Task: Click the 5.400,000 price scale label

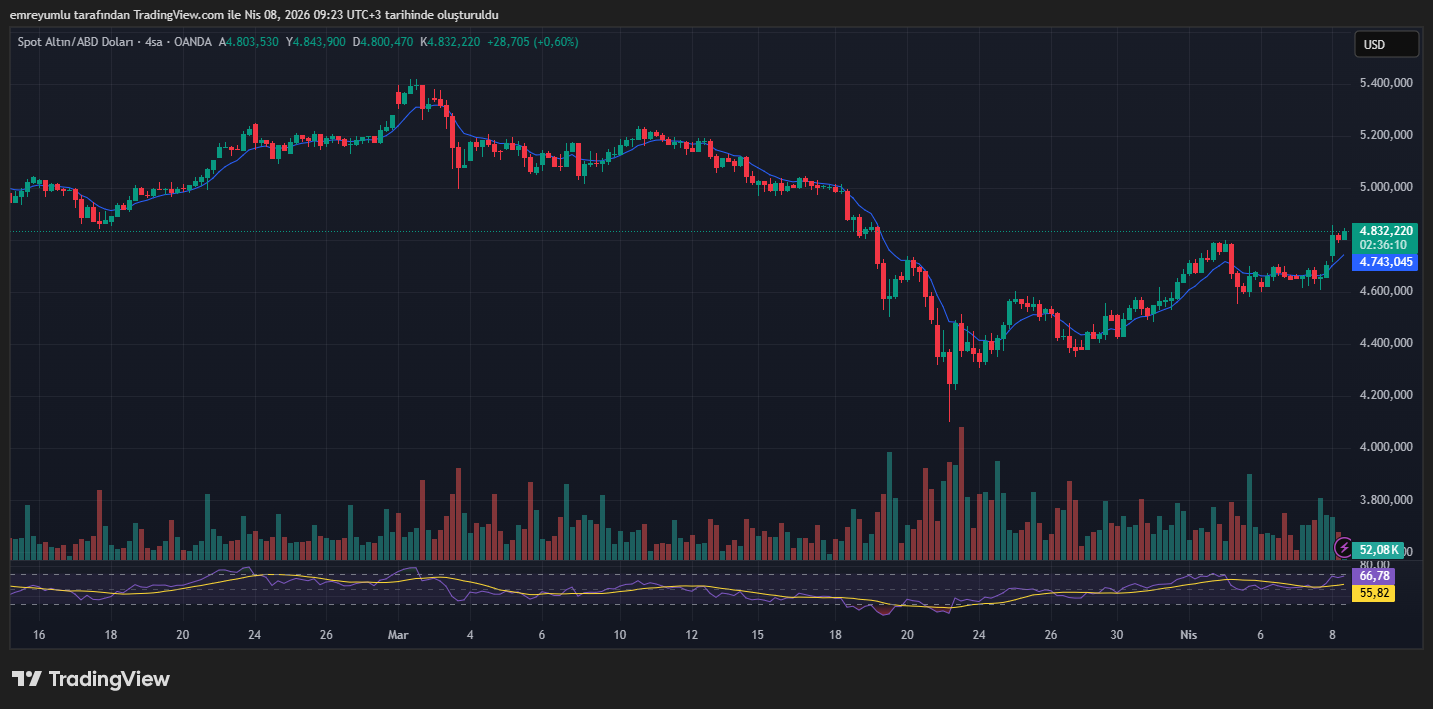Action: coord(1386,83)
